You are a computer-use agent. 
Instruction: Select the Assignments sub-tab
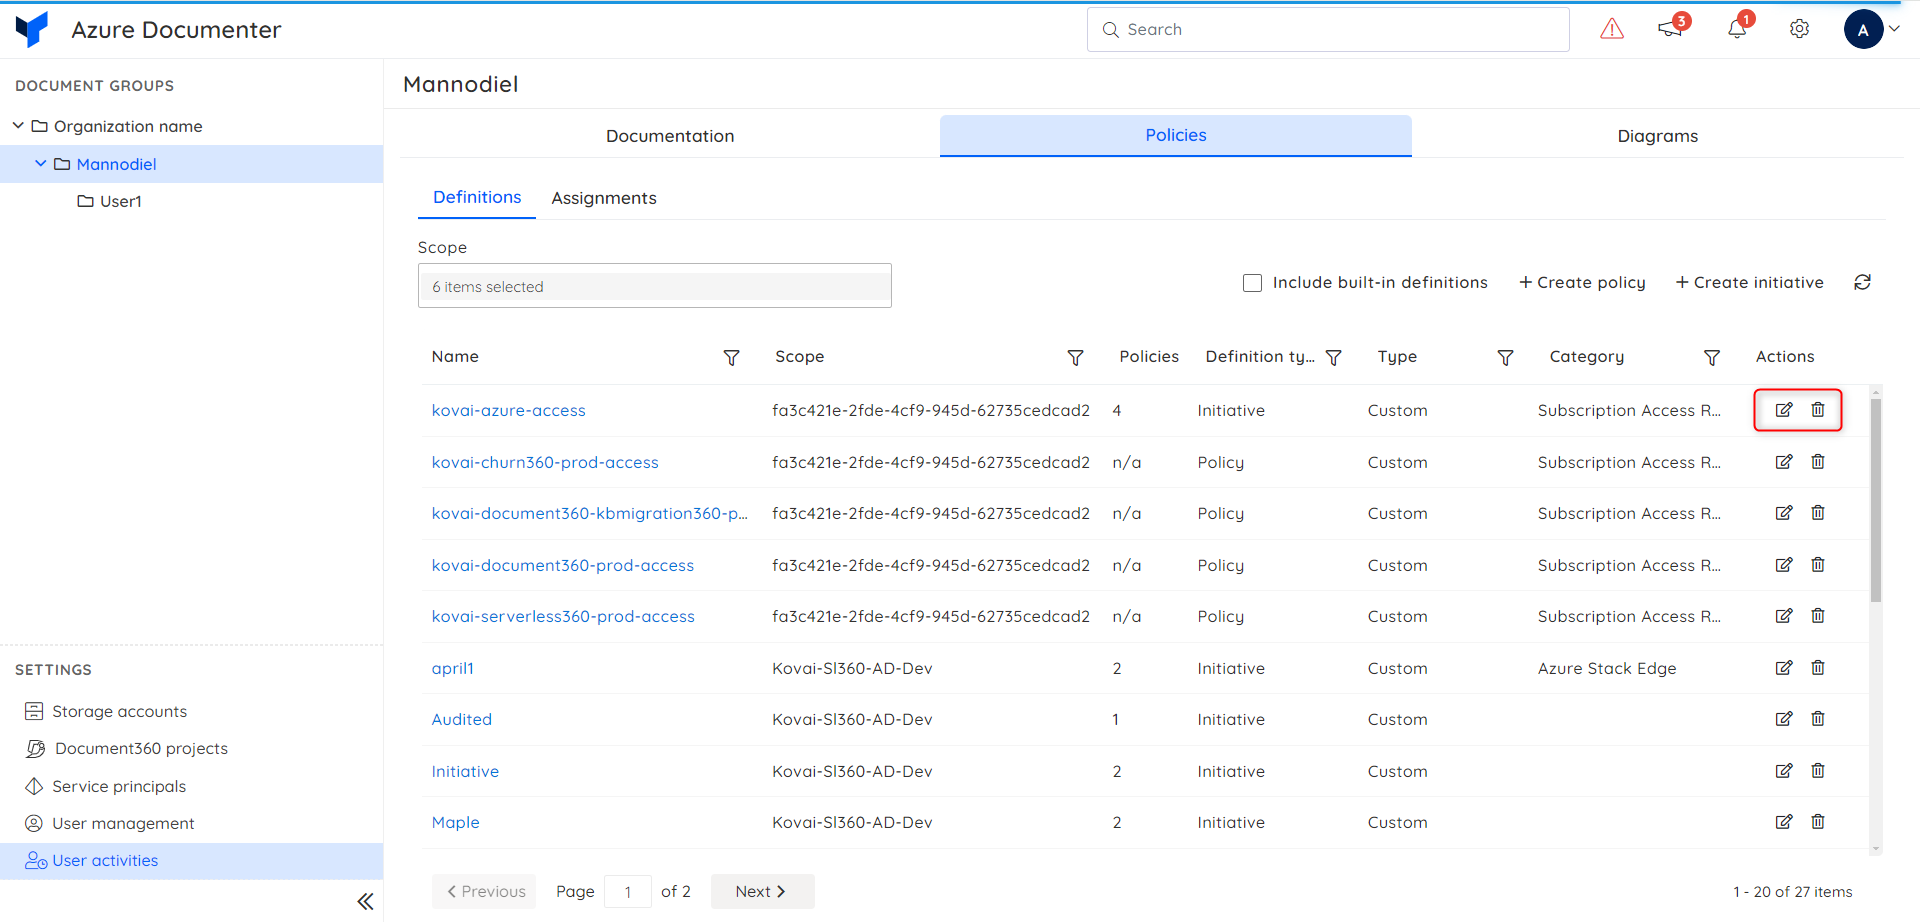(604, 198)
